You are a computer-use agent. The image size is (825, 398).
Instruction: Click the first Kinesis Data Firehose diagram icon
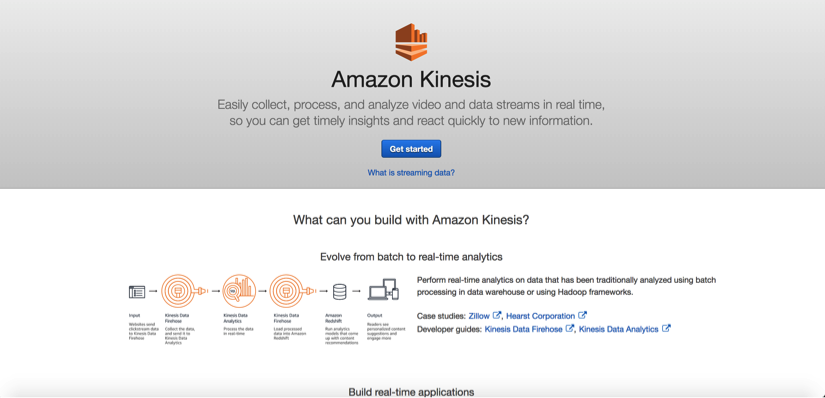[185, 291]
